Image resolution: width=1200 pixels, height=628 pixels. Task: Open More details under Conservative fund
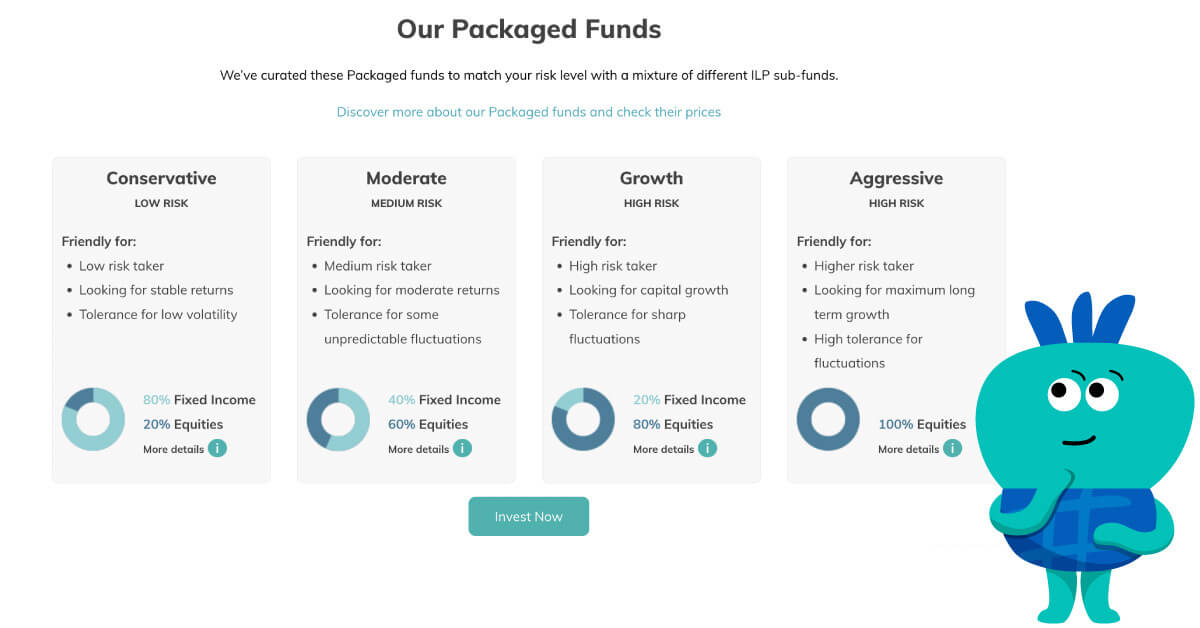173,449
